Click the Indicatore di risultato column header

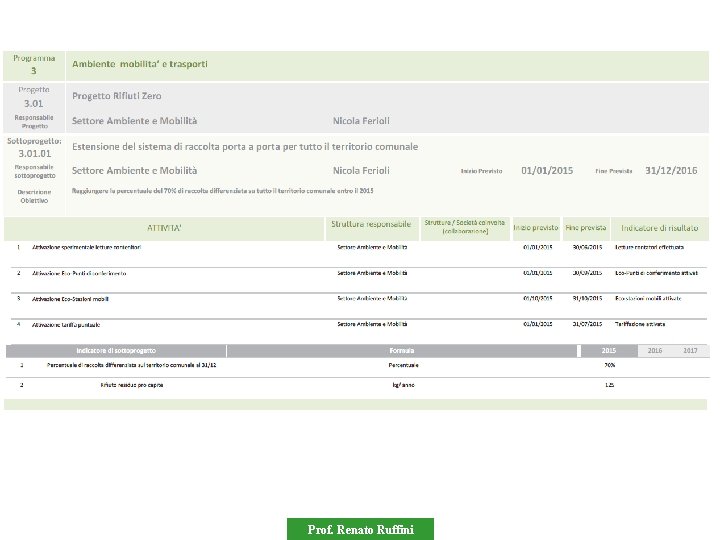click(659, 228)
